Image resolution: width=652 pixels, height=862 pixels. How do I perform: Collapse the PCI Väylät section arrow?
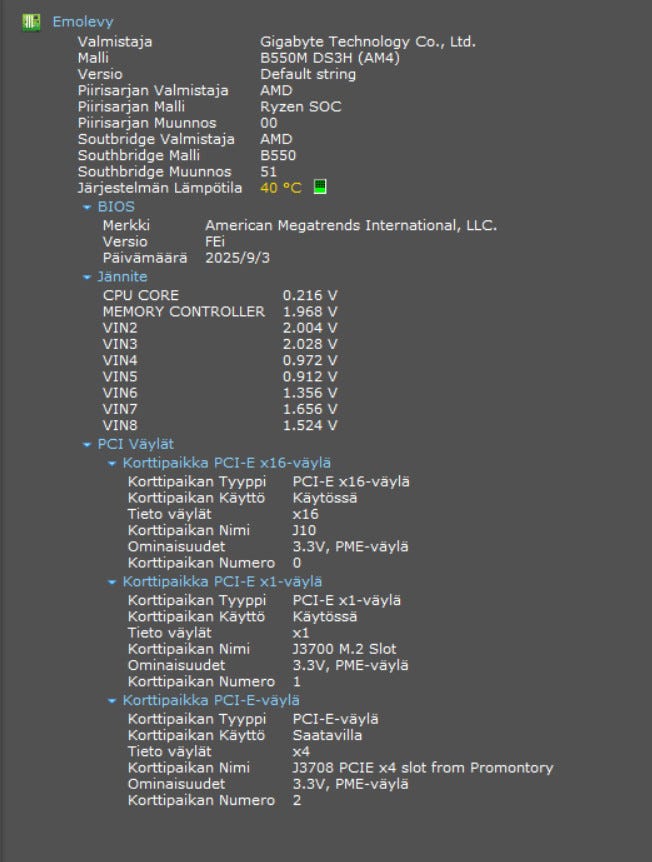point(86,444)
